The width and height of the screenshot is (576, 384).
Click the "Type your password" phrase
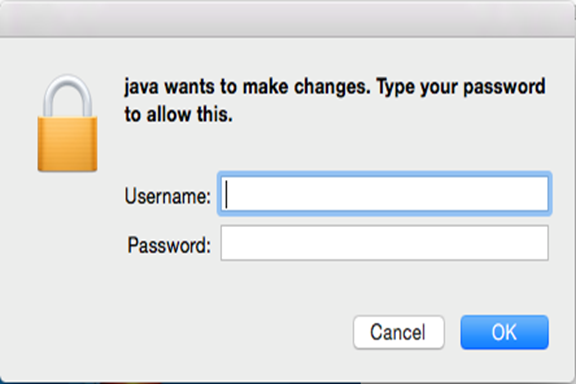point(461,87)
